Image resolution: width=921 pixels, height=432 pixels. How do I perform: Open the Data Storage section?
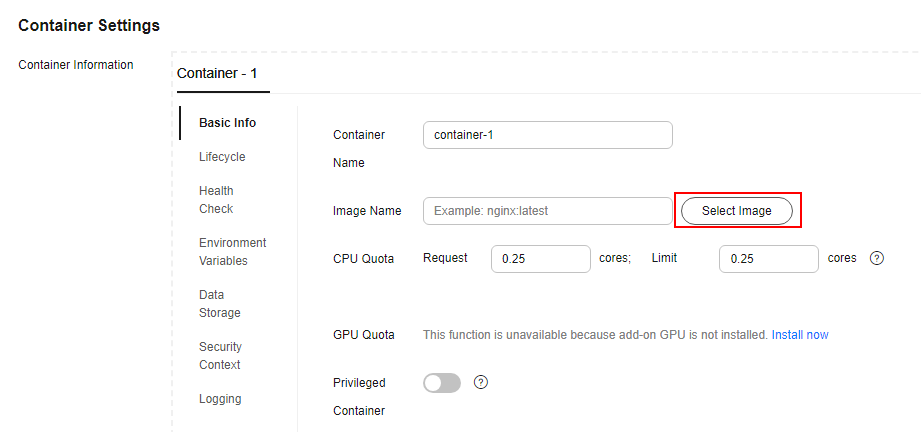pyautogui.click(x=220, y=303)
